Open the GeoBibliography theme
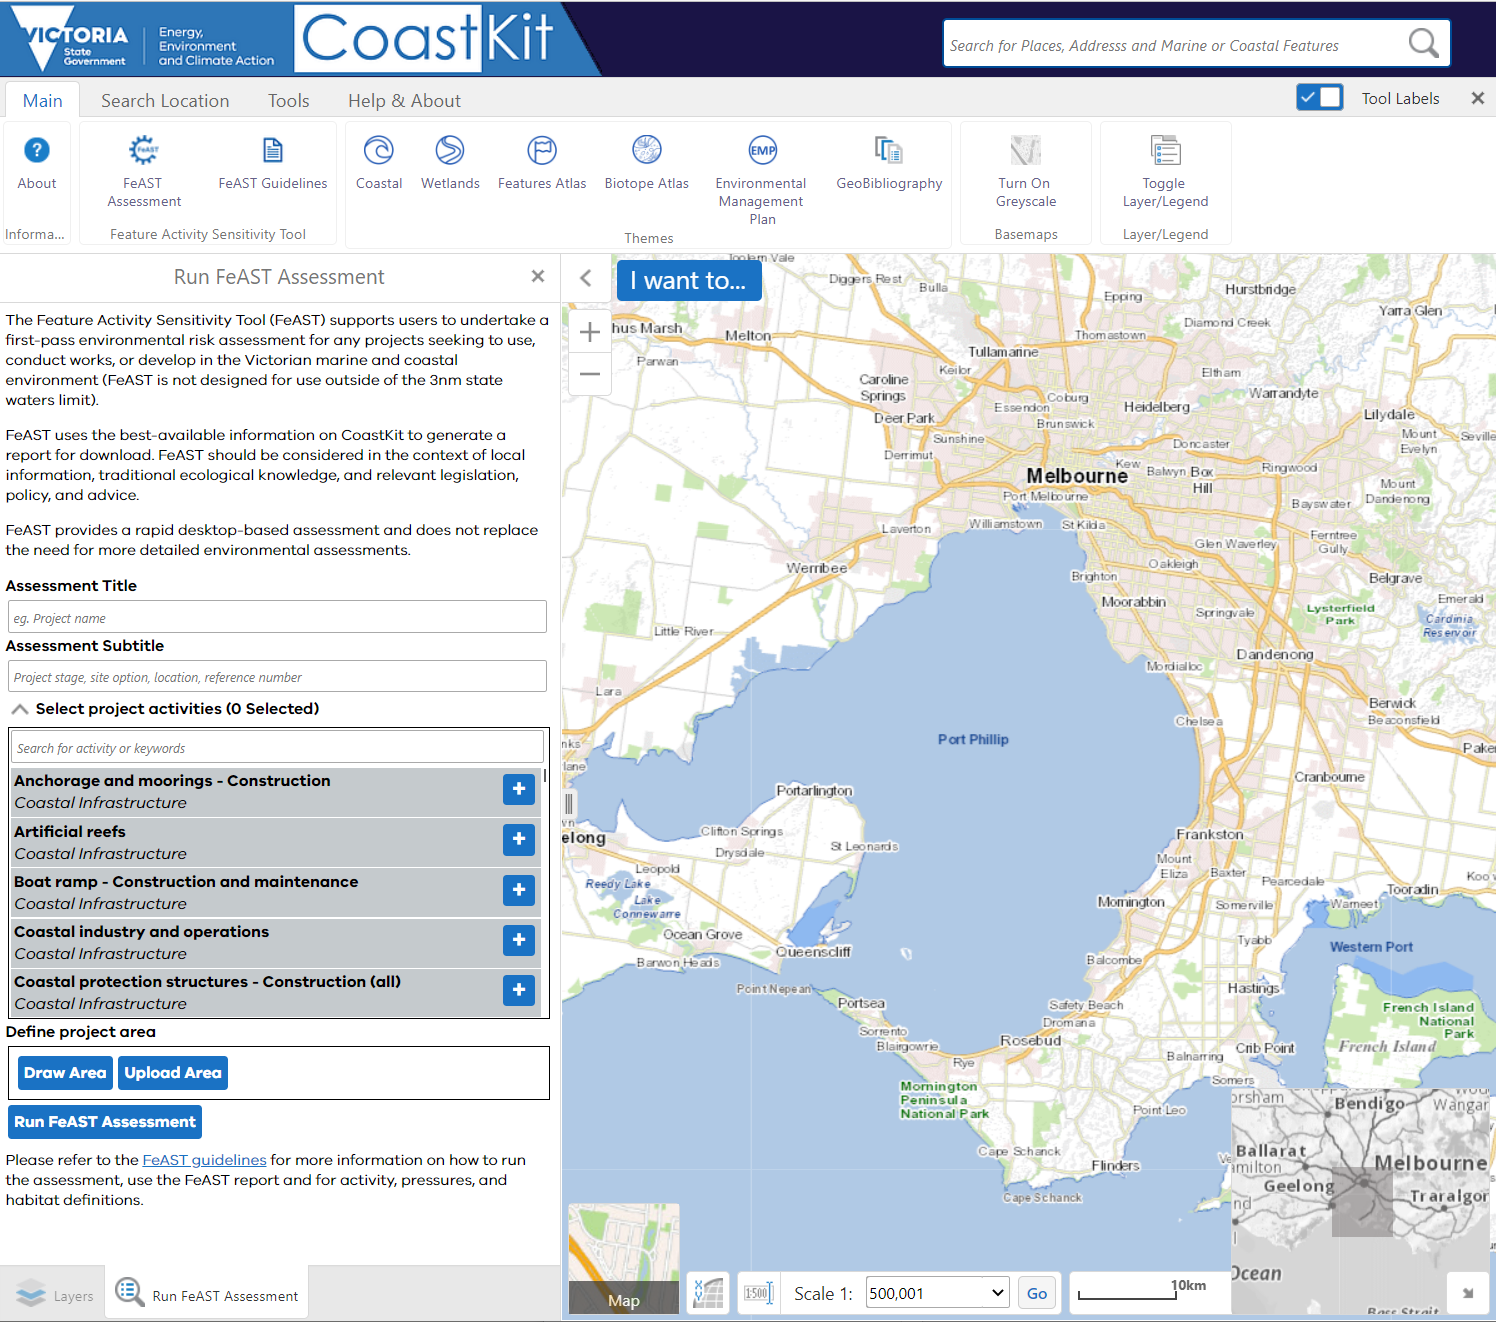This screenshot has width=1496, height=1322. coord(889,150)
